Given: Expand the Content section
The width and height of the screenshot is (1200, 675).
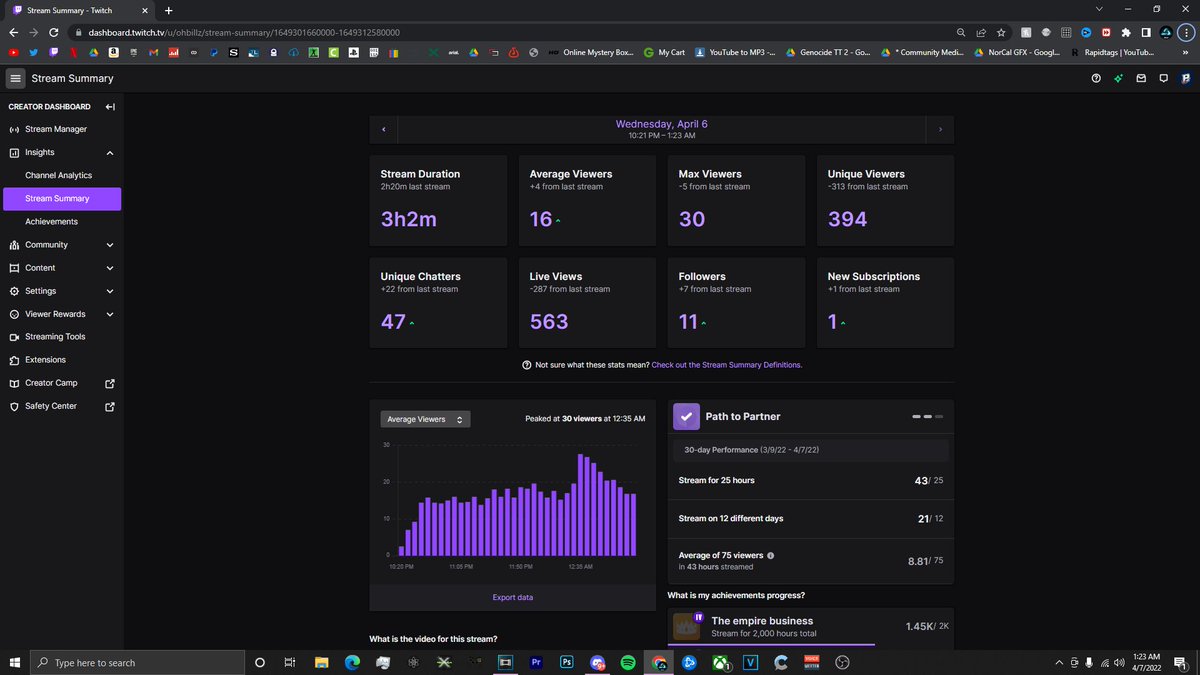Looking at the screenshot, I should point(110,268).
